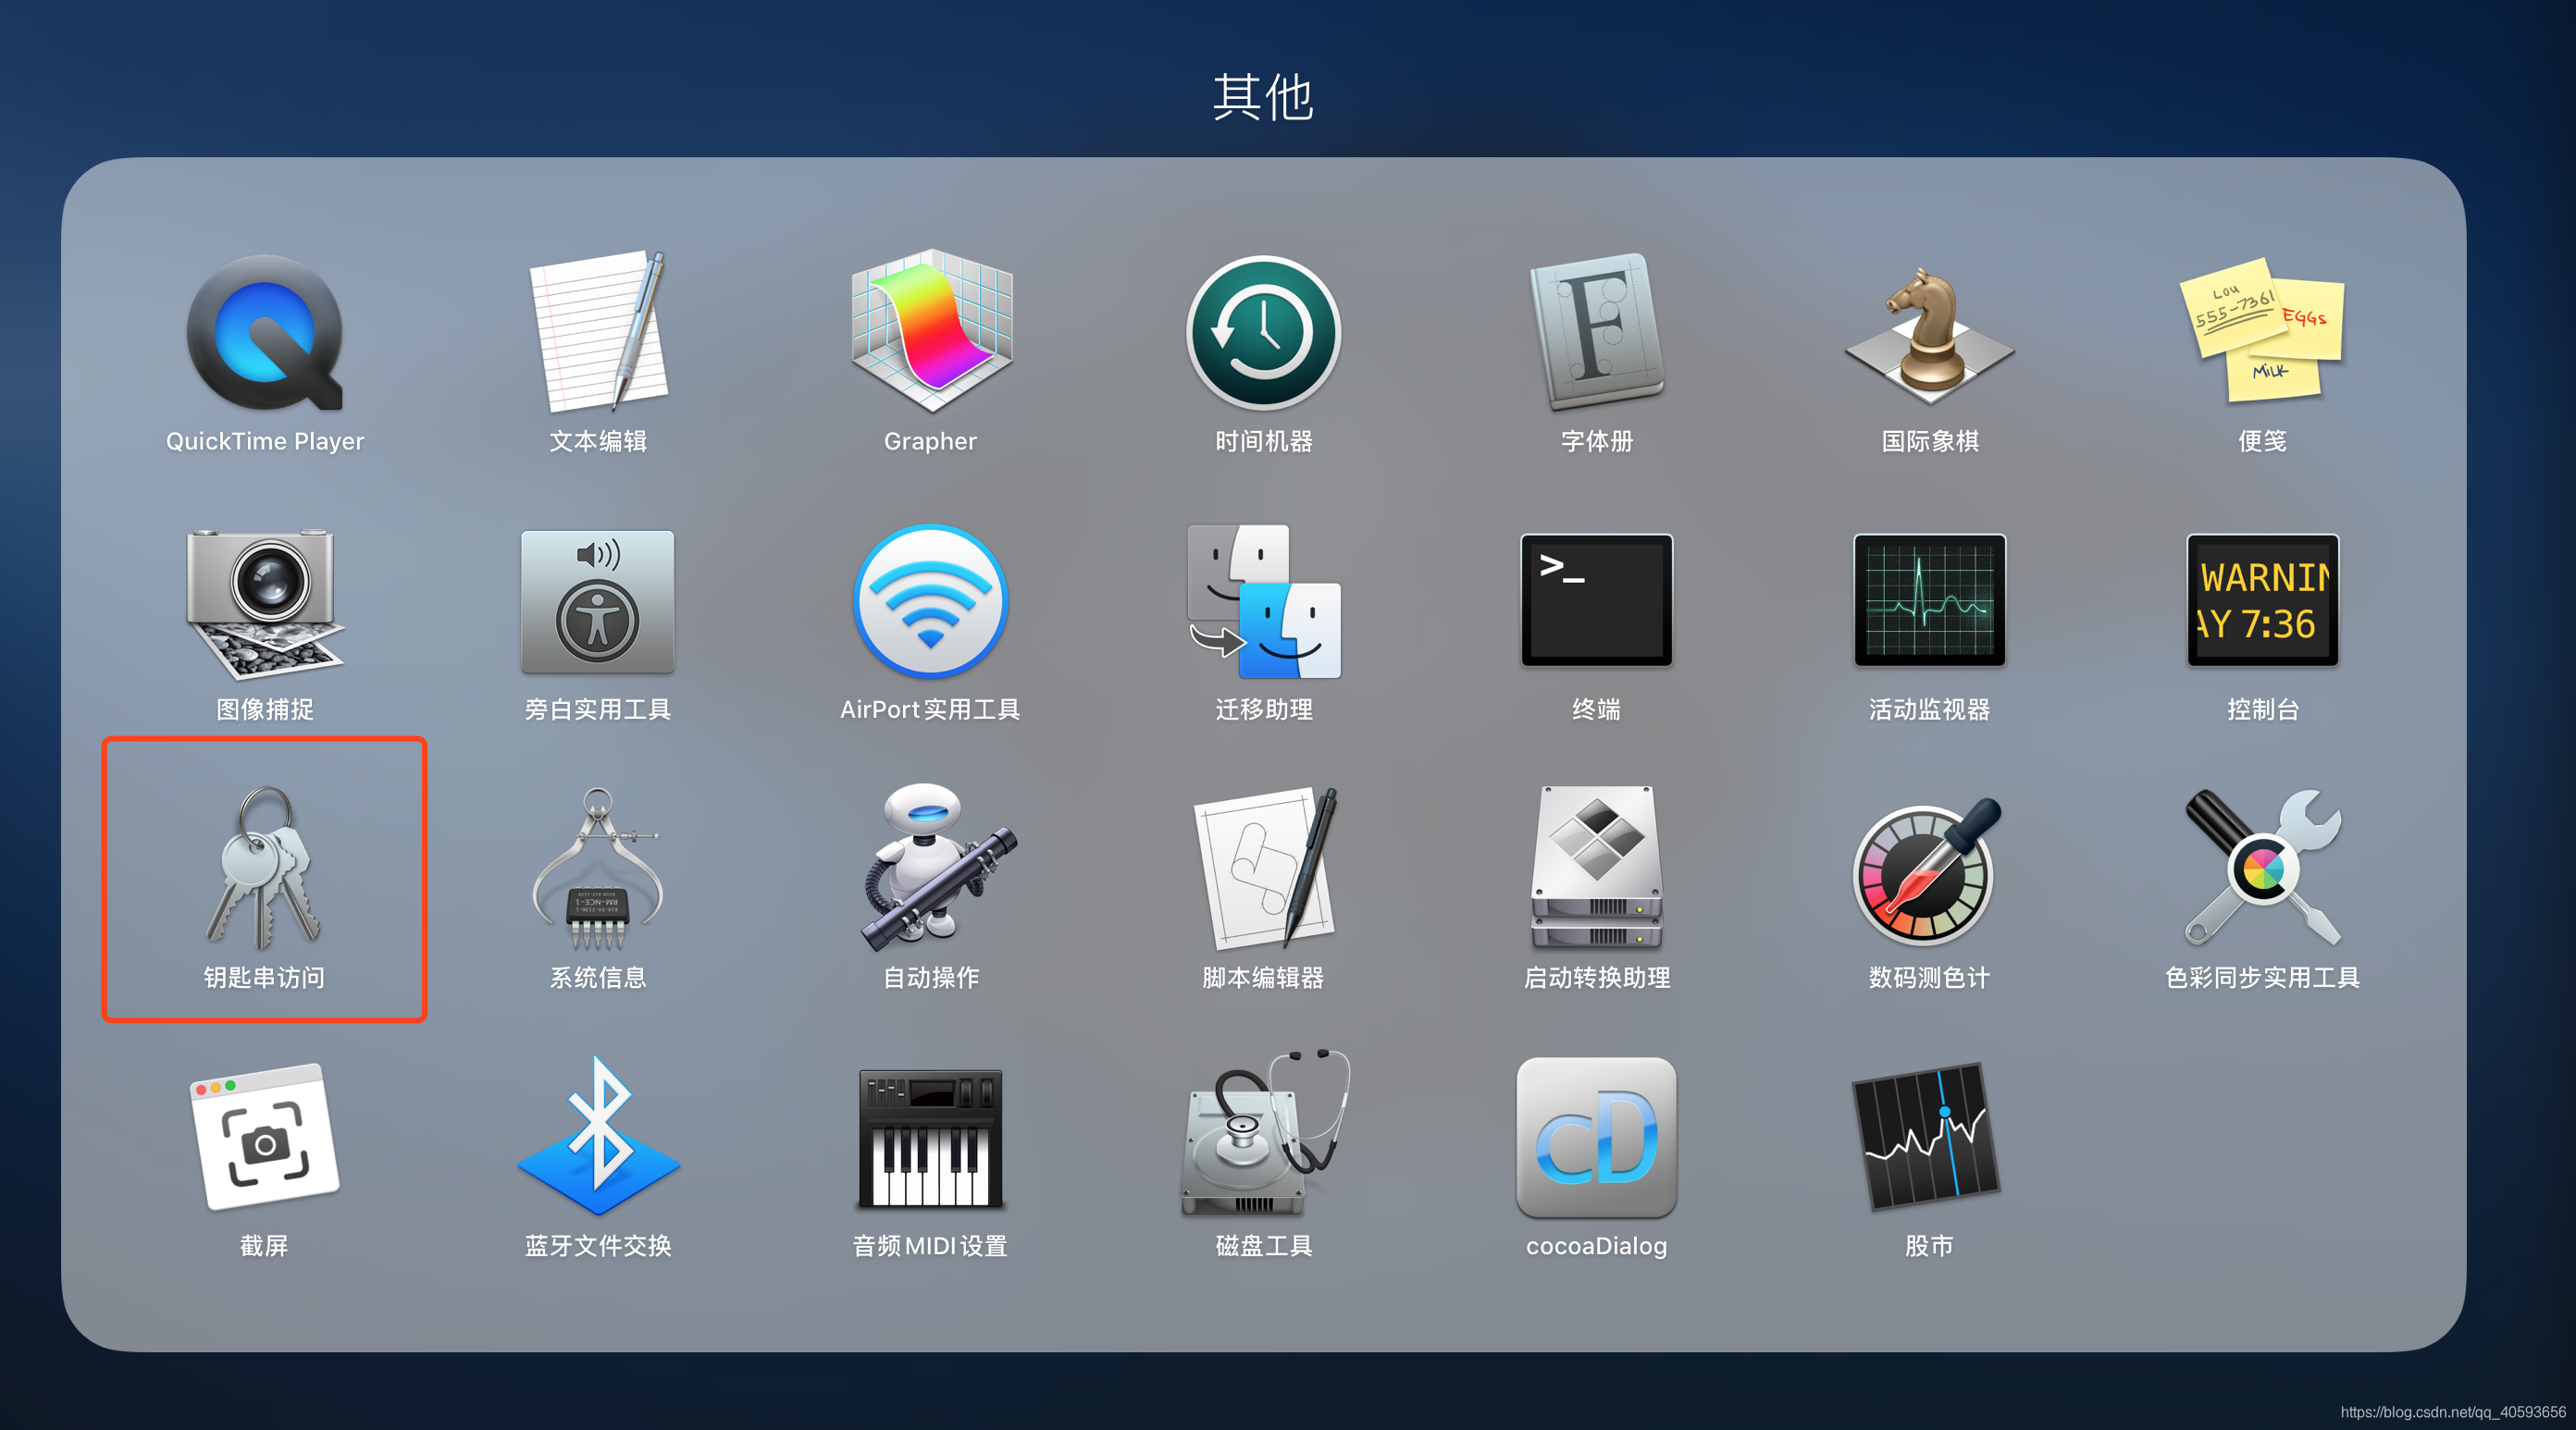The height and width of the screenshot is (1430, 2576).
Task: Open 磁盘工具 disk stethoscope icon
Action: point(1266,1134)
